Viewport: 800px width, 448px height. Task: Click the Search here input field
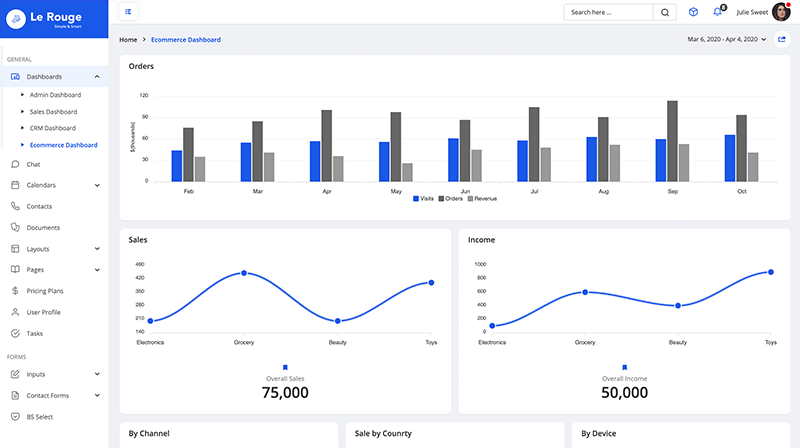pyautogui.click(x=609, y=12)
